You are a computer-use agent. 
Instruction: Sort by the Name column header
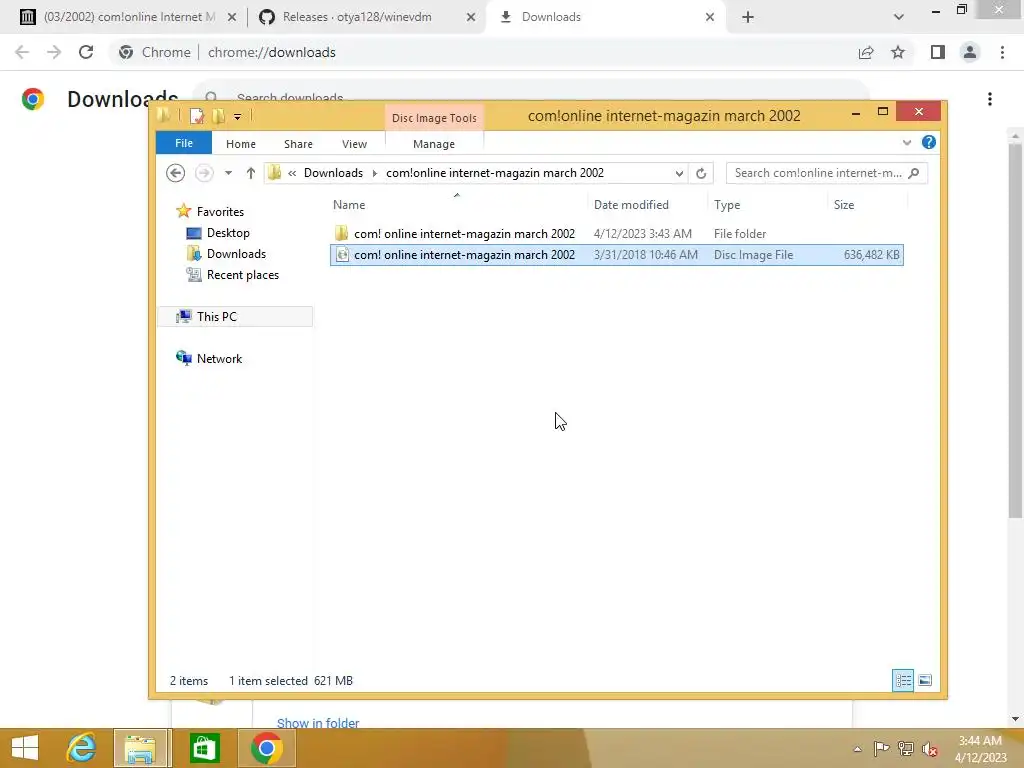349,205
